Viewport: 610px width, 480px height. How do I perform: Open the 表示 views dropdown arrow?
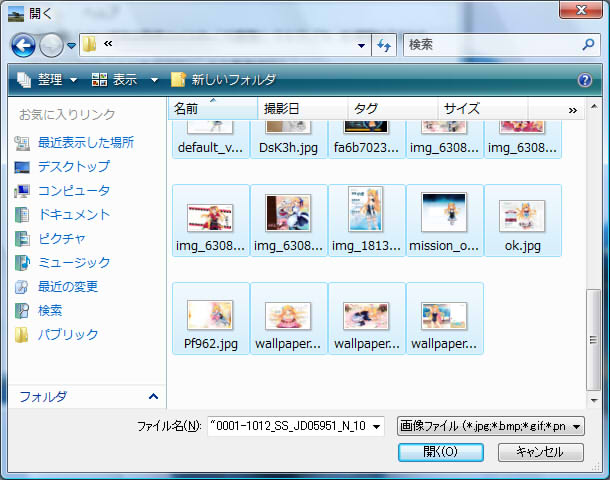click(154, 81)
